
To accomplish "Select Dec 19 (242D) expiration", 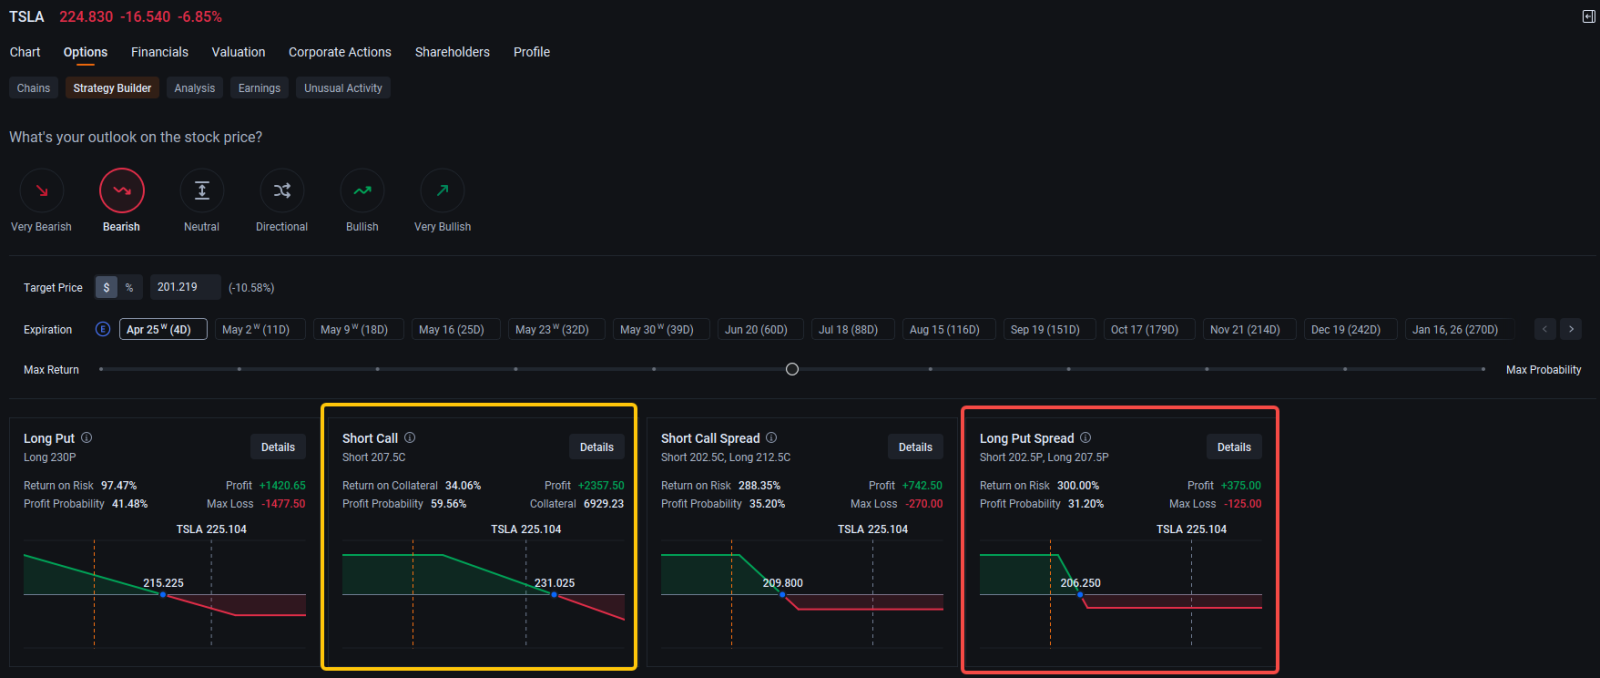I will (1350, 329).
